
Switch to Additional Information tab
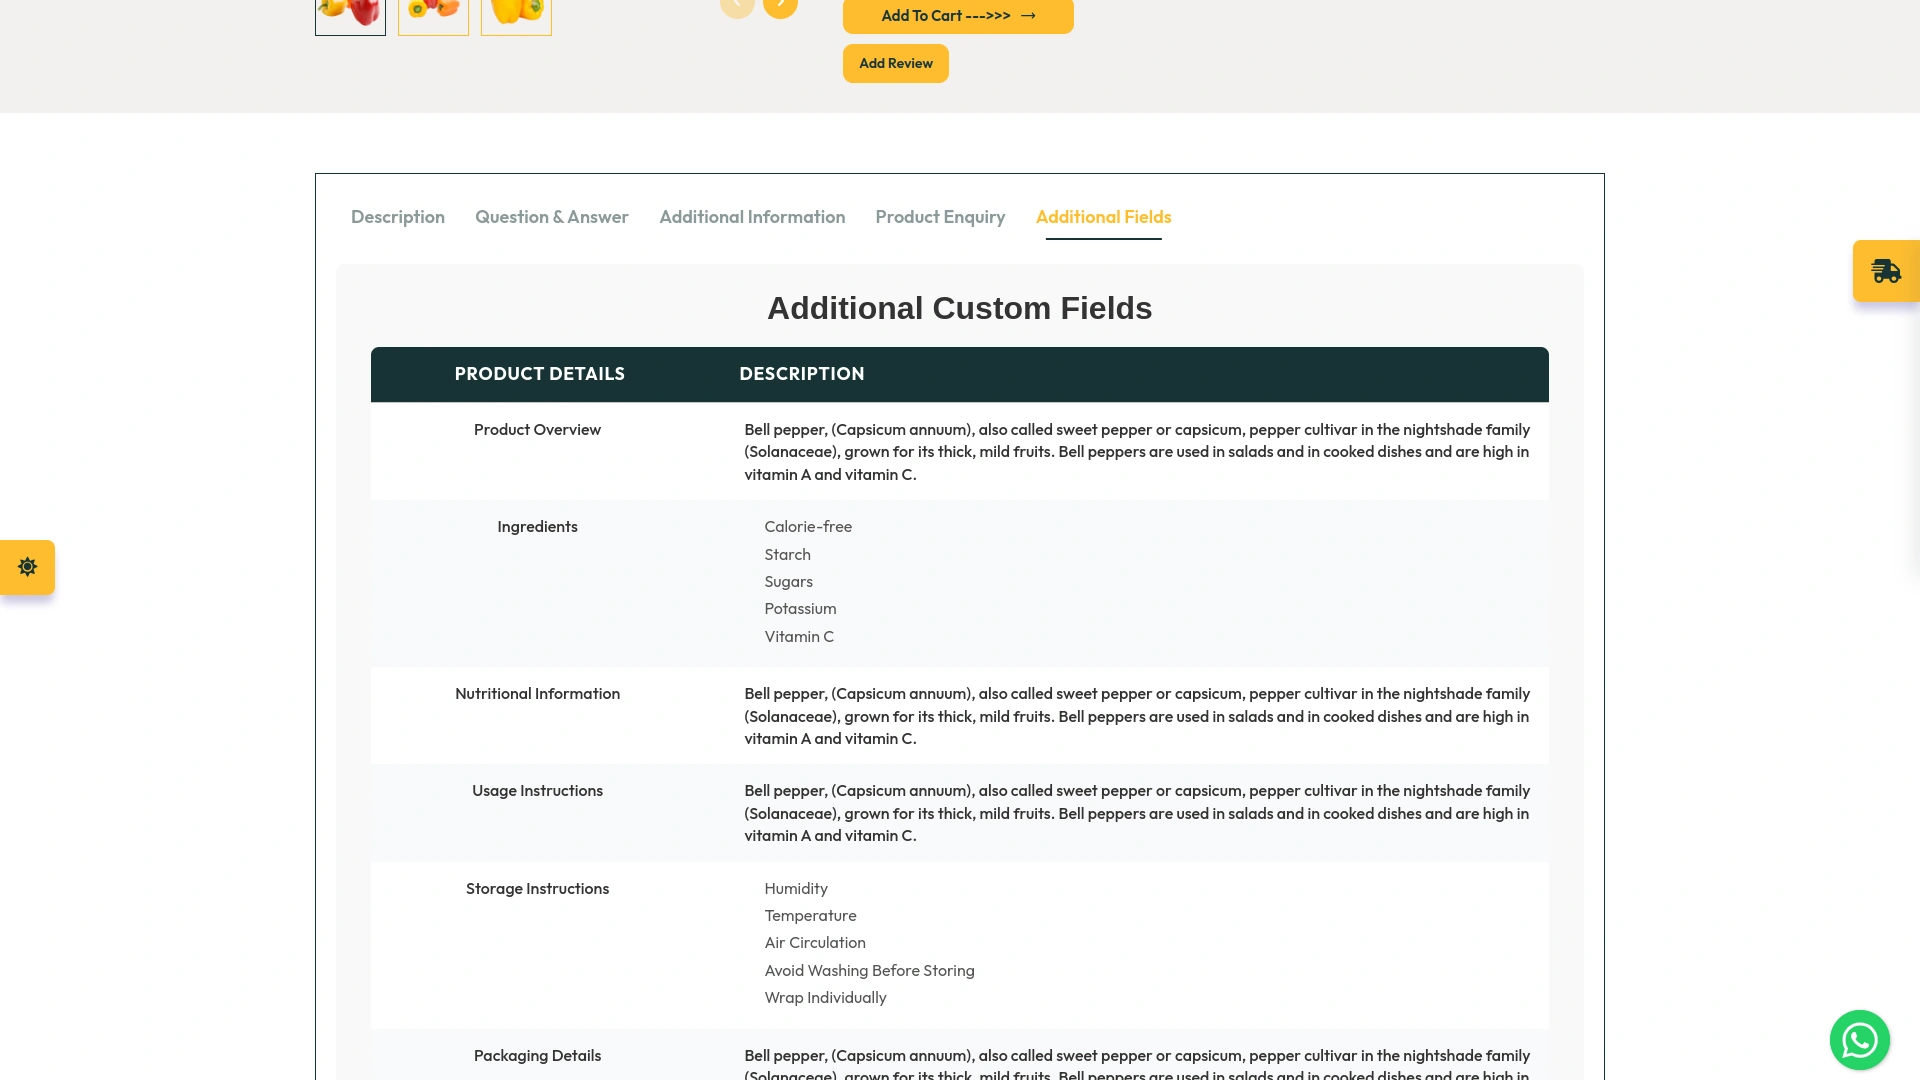[x=752, y=217]
